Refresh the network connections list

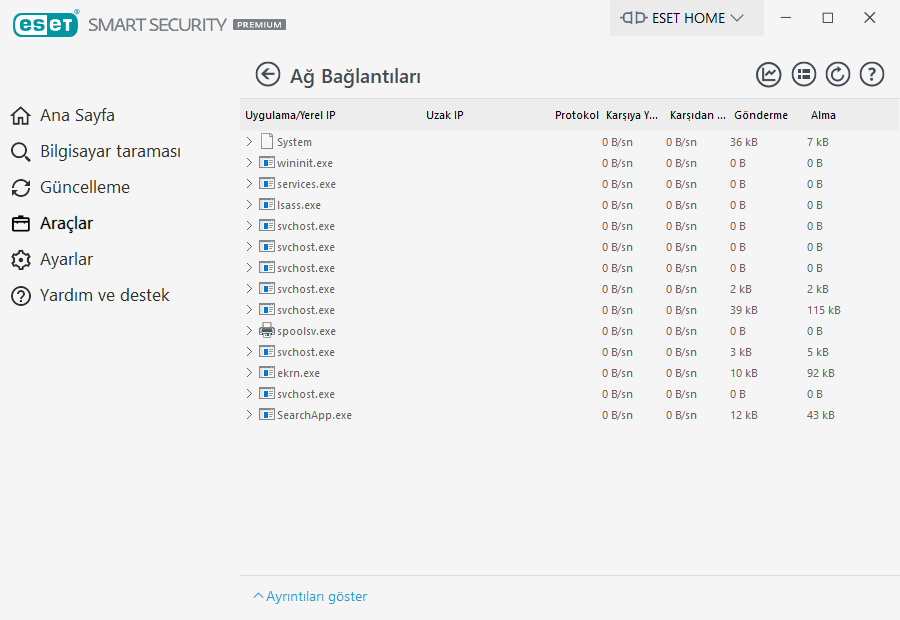click(838, 75)
